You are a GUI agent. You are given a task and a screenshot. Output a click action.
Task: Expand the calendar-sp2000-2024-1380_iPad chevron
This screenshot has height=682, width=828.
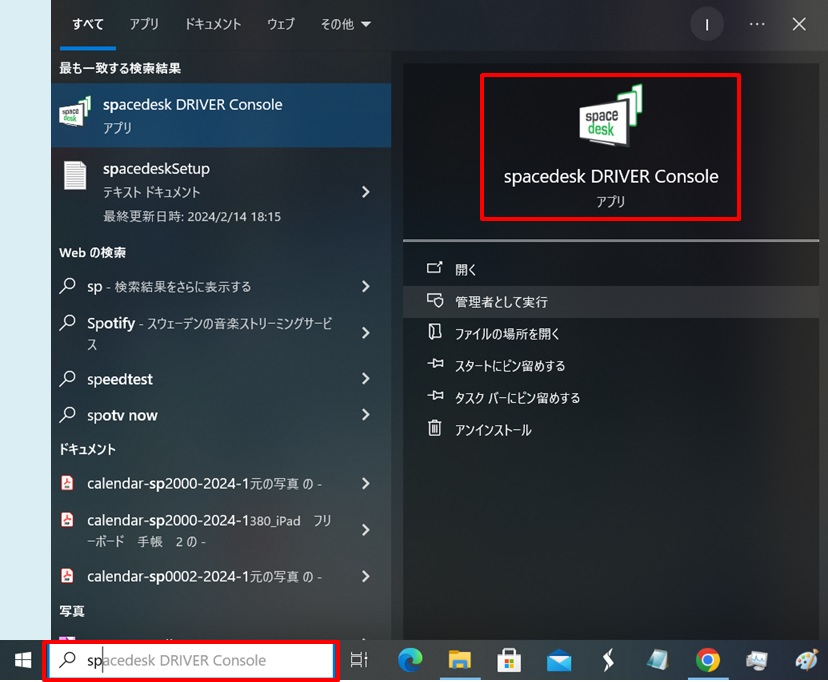[x=365, y=530]
